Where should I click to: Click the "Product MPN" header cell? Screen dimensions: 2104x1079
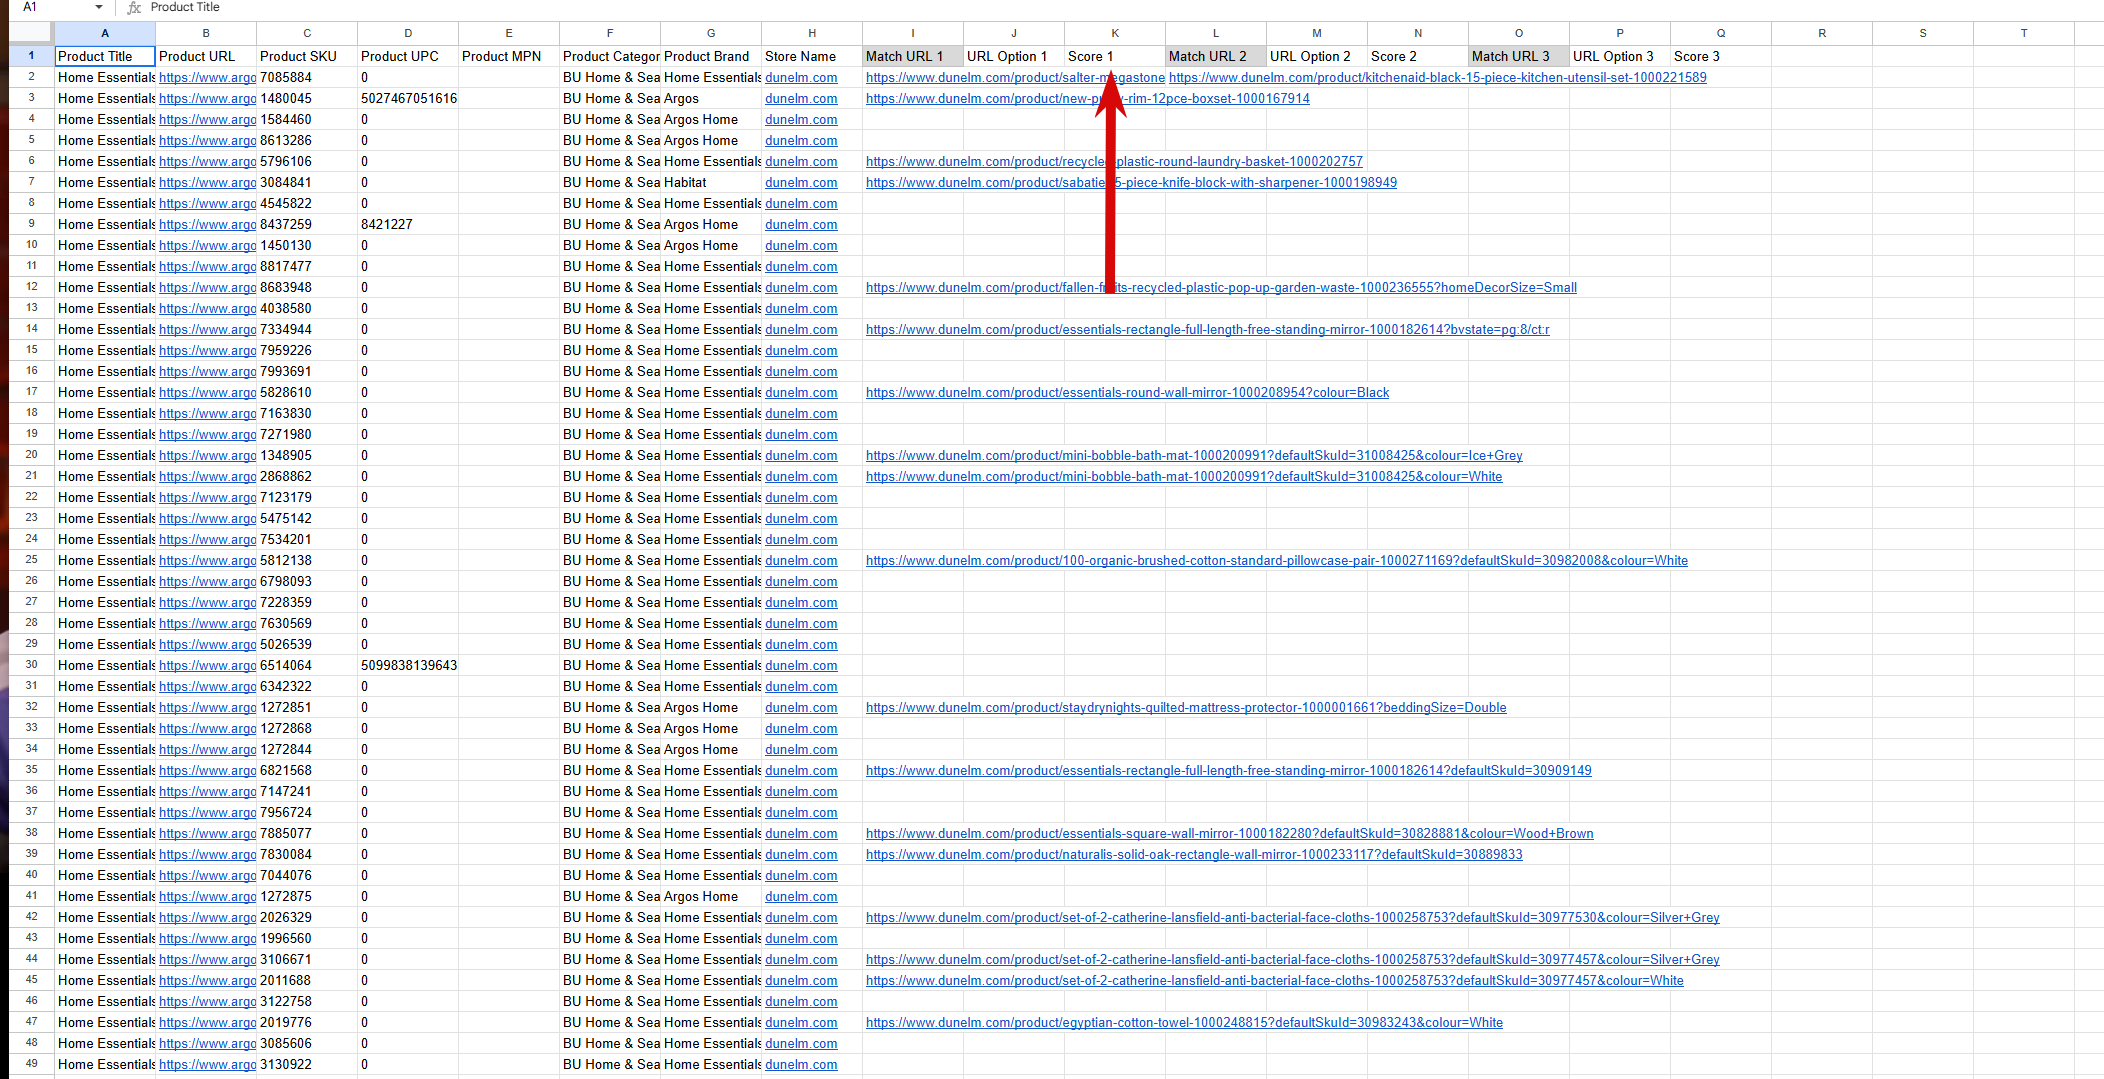(x=509, y=56)
